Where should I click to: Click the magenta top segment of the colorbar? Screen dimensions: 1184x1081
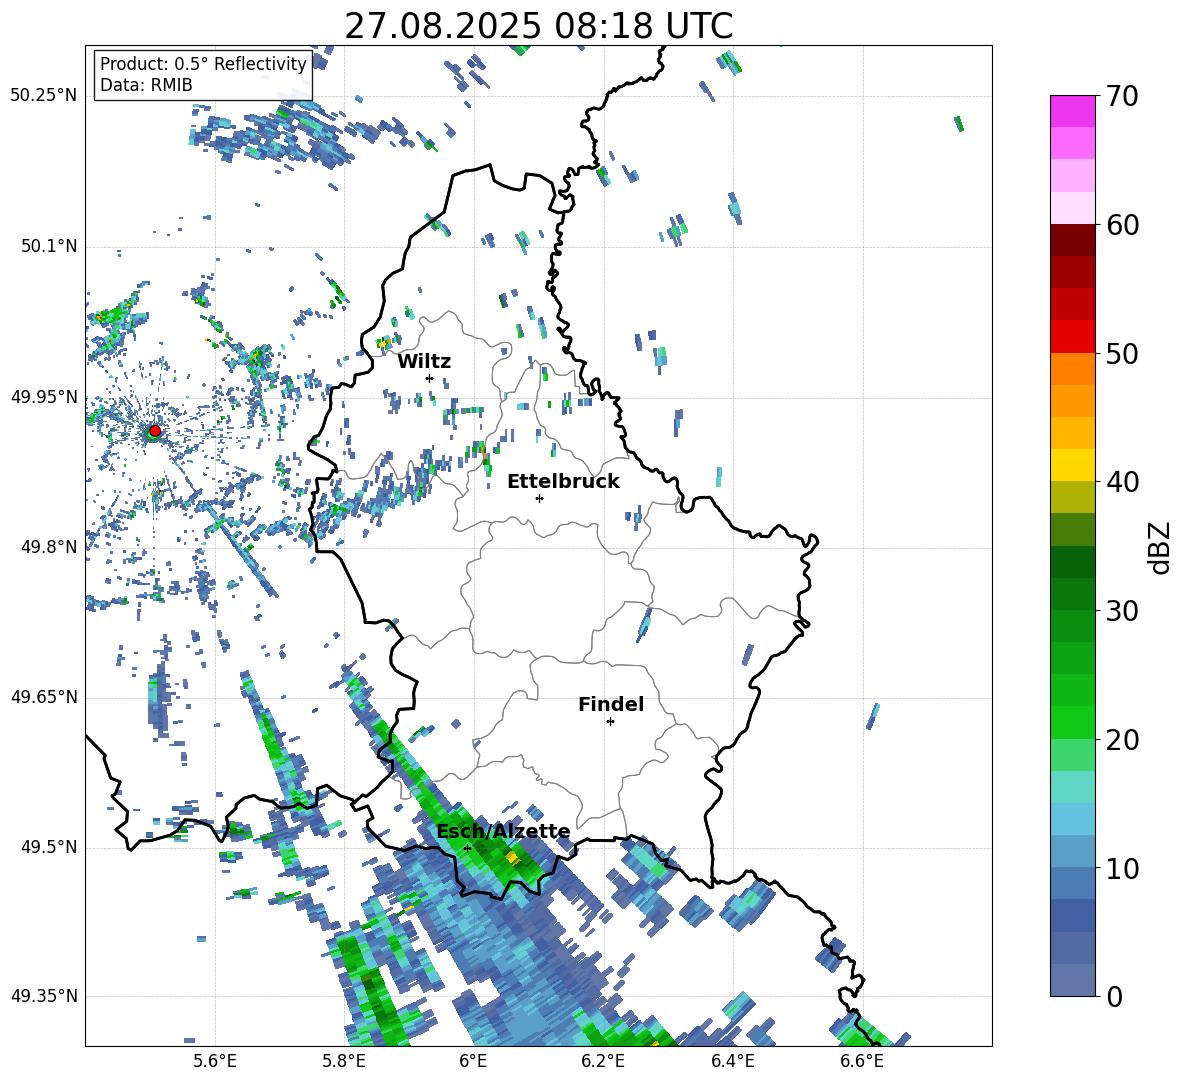[x=1072, y=112]
